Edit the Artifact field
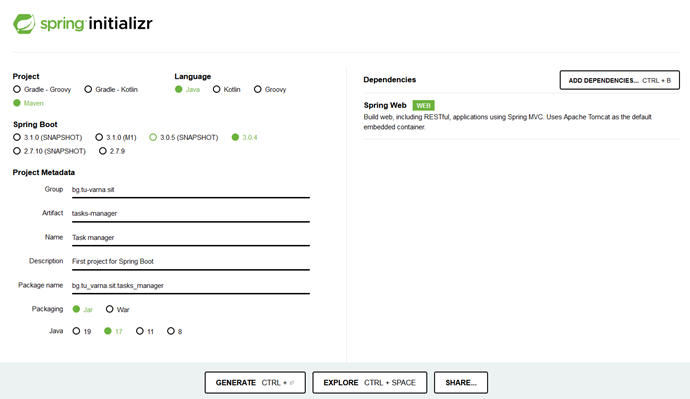The image size is (690, 399). point(191,213)
